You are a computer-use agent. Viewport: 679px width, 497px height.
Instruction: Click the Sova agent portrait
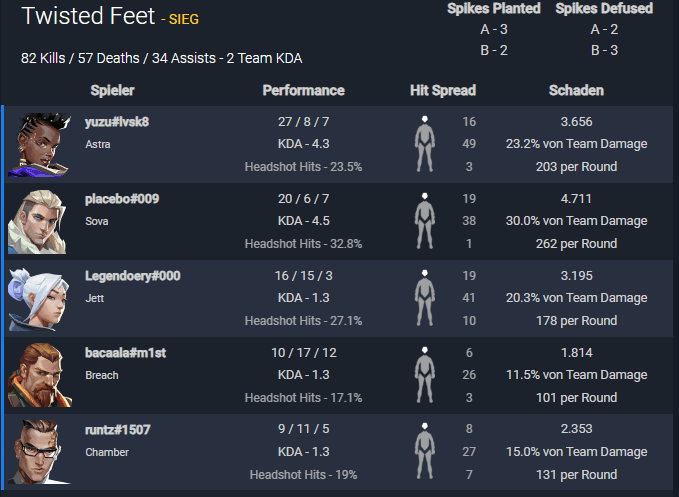click(x=37, y=222)
